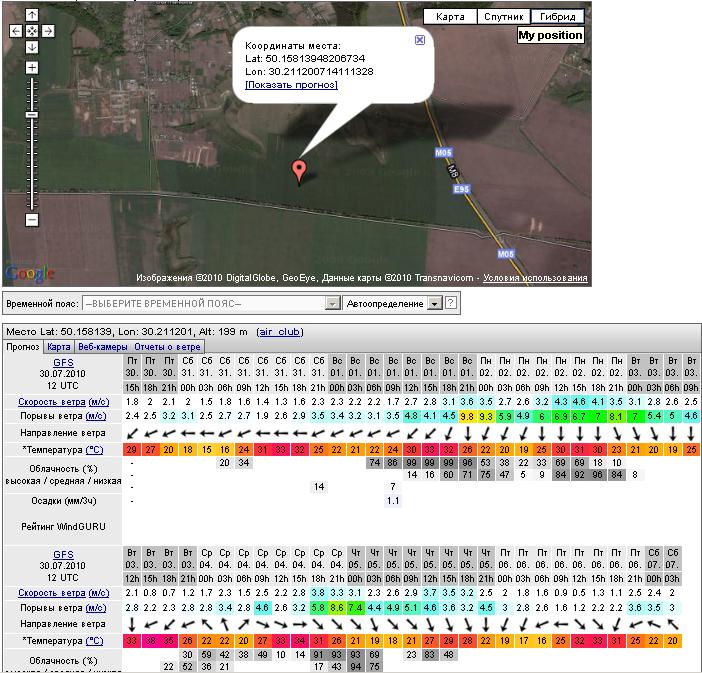Open the air_club link
This screenshot has height=673, width=702.
(x=279, y=331)
